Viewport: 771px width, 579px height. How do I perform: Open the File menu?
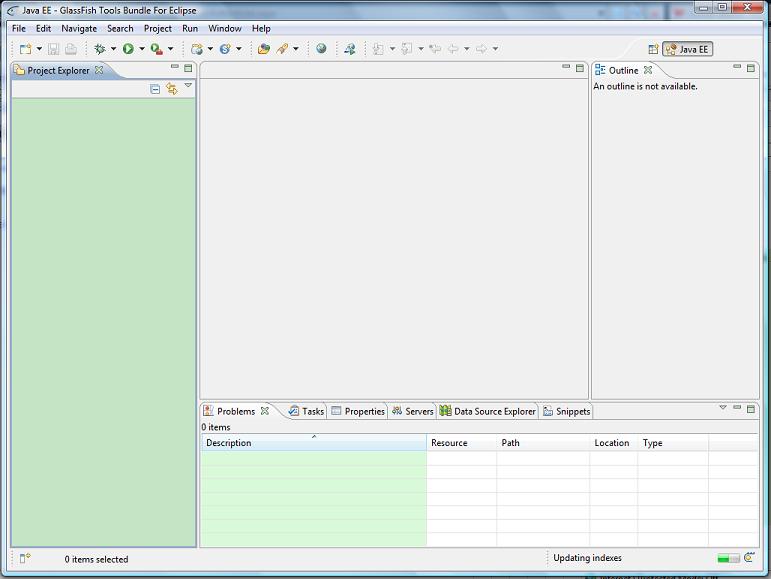coord(19,29)
